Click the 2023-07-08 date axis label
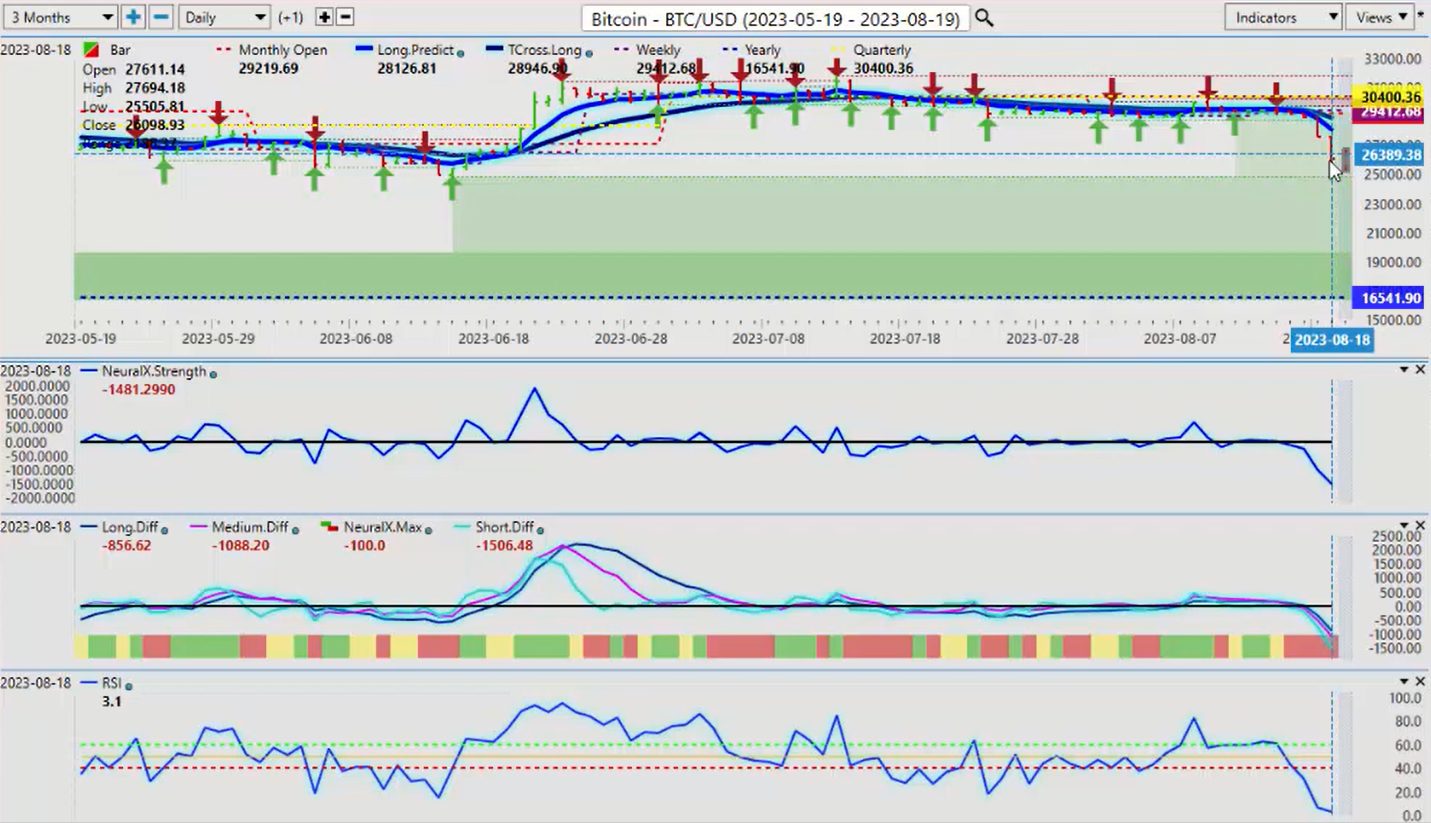Image resolution: width=1431 pixels, height=823 pixels. click(768, 339)
